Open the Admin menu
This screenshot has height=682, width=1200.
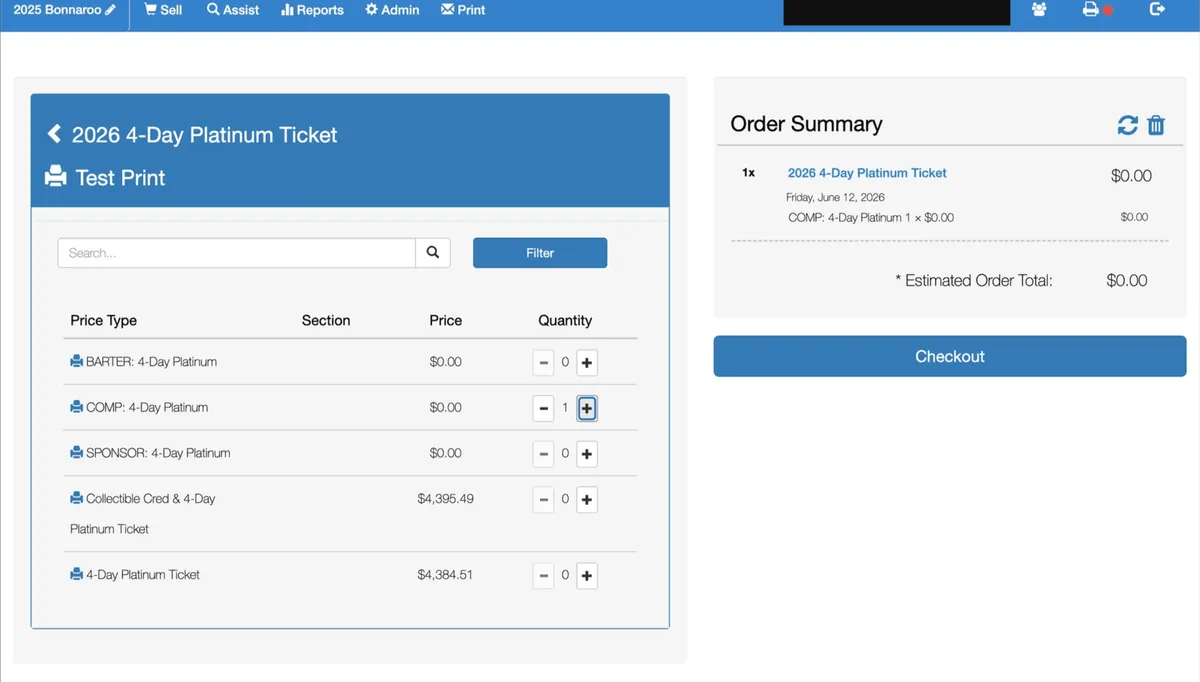[392, 10]
